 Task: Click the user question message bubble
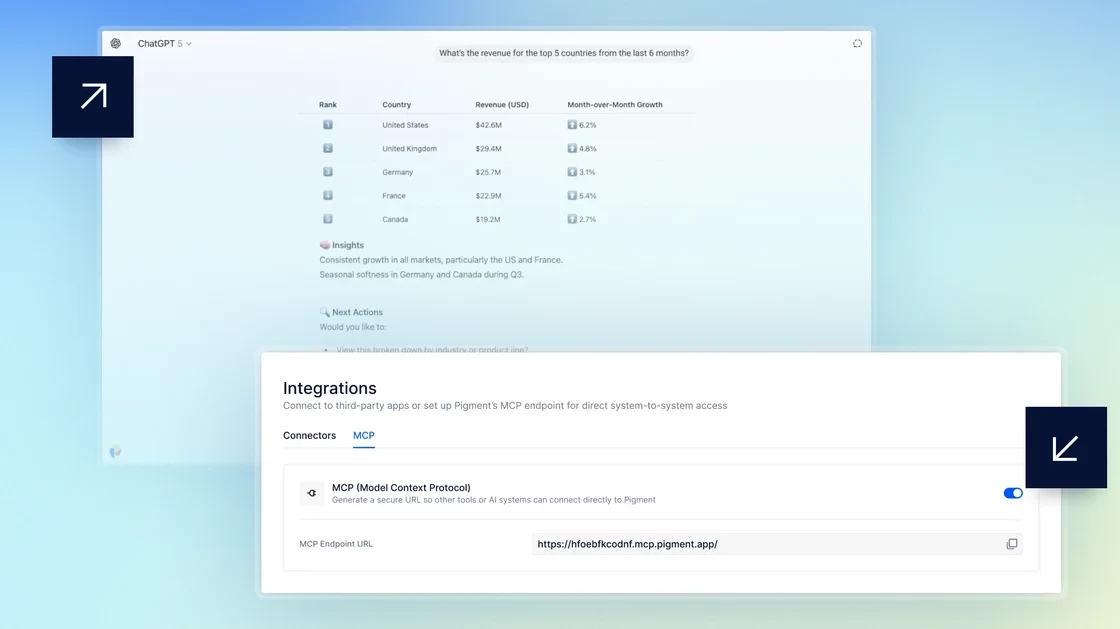pos(564,53)
